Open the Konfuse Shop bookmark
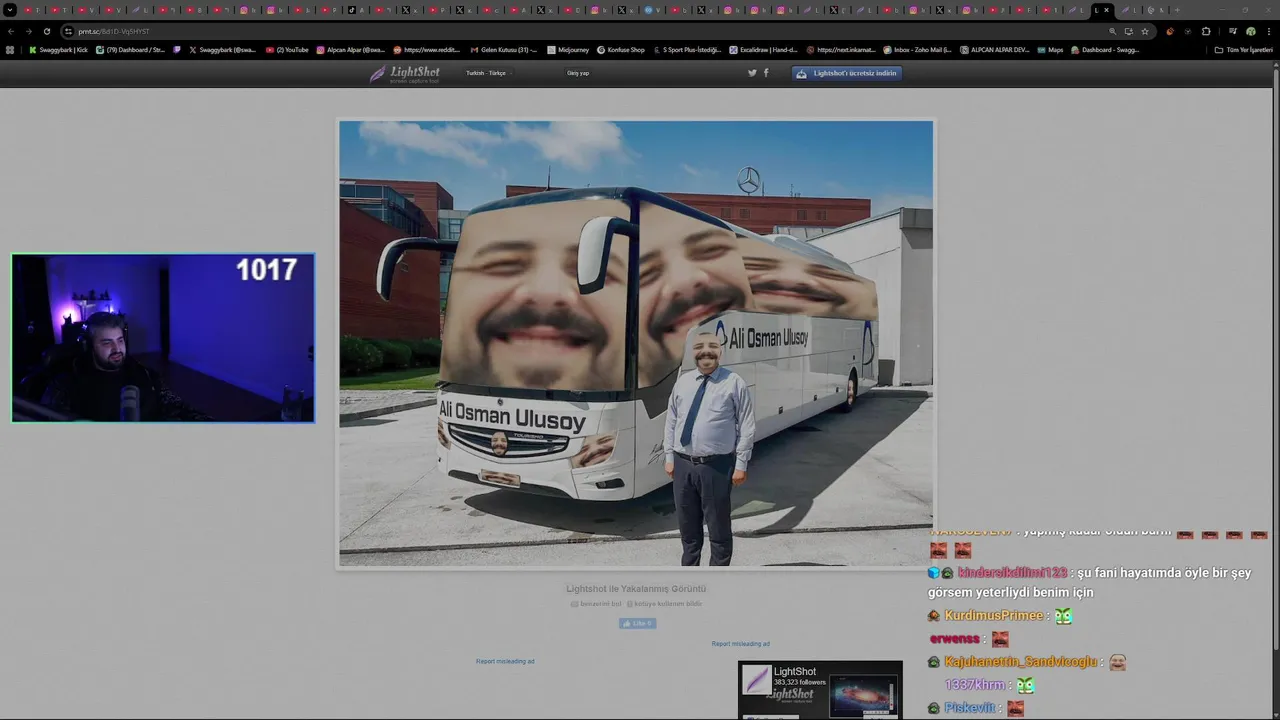Screen dimensions: 1280x720 [621, 49]
